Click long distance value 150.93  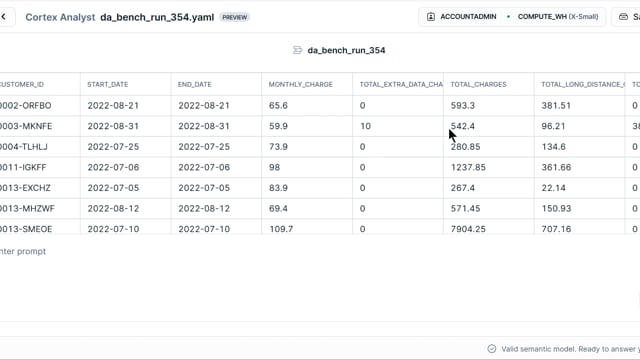click(556, 209)
